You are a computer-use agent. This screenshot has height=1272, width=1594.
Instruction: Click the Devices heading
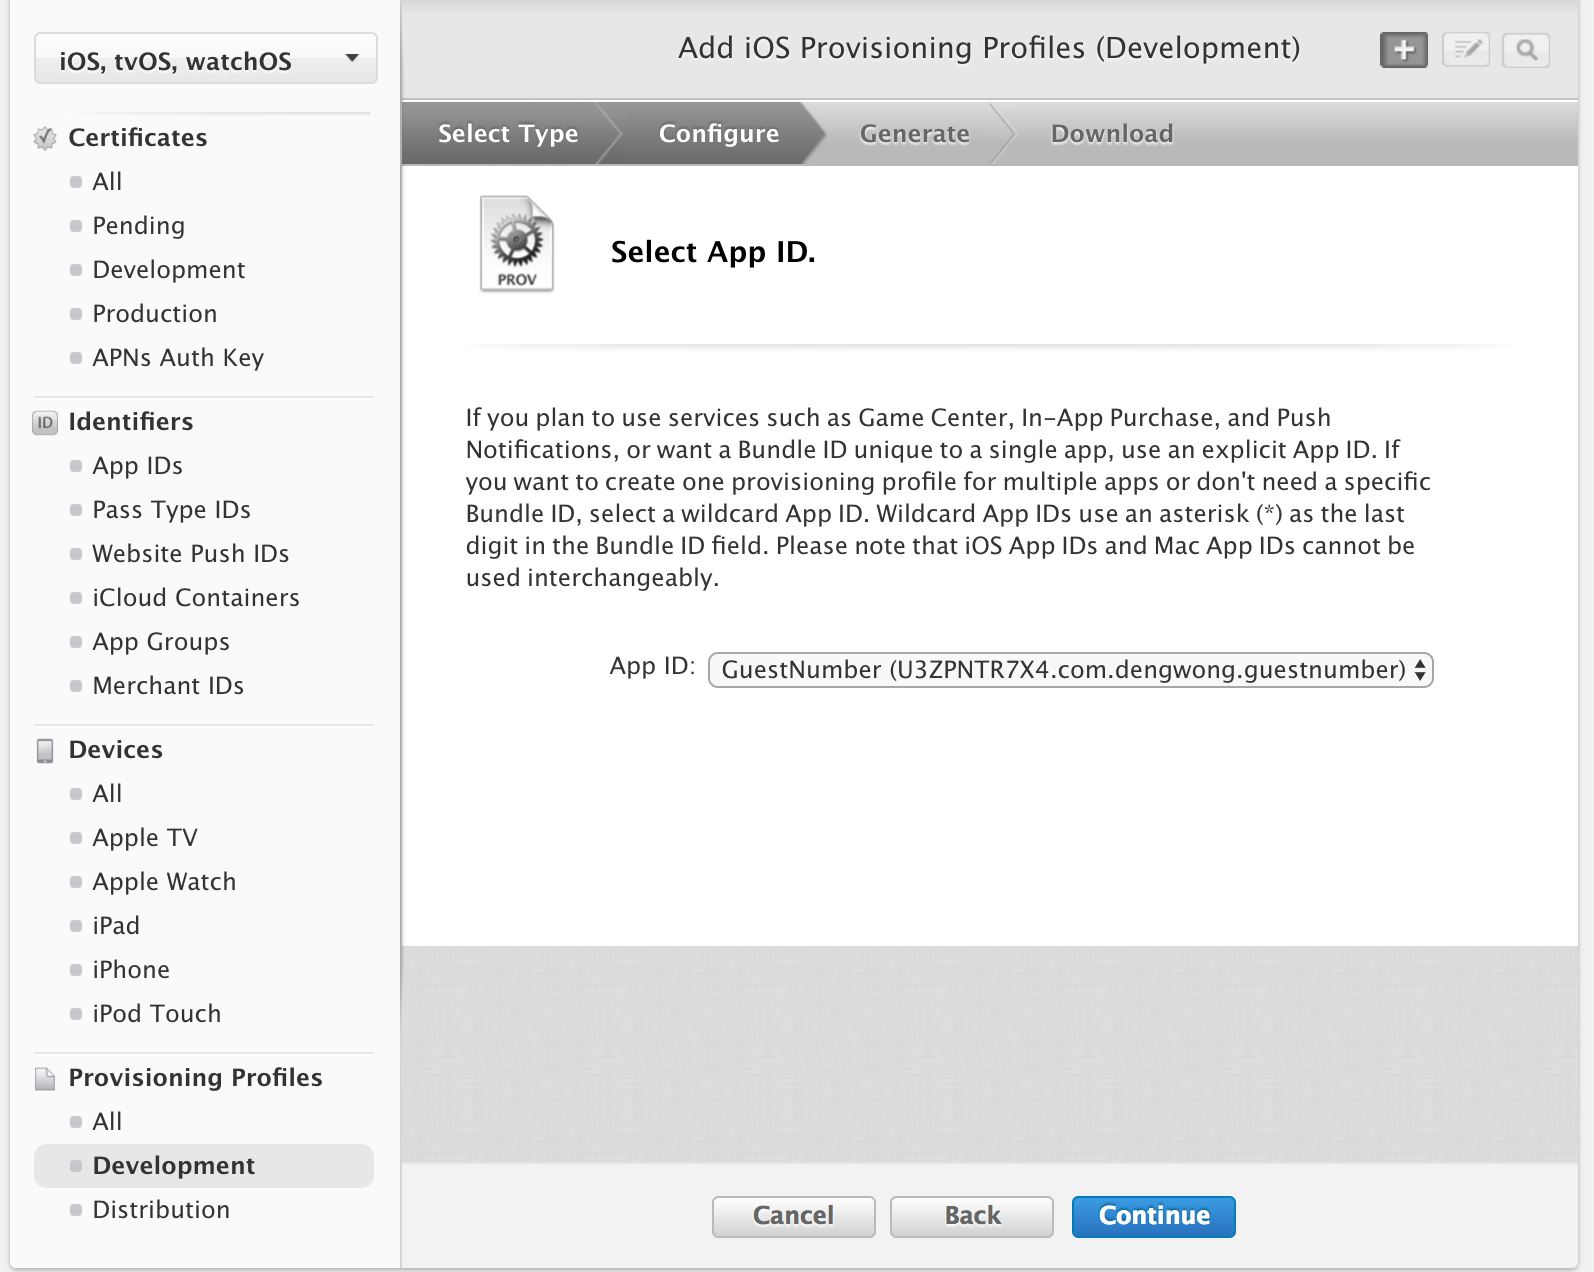(x=116, y=750)
